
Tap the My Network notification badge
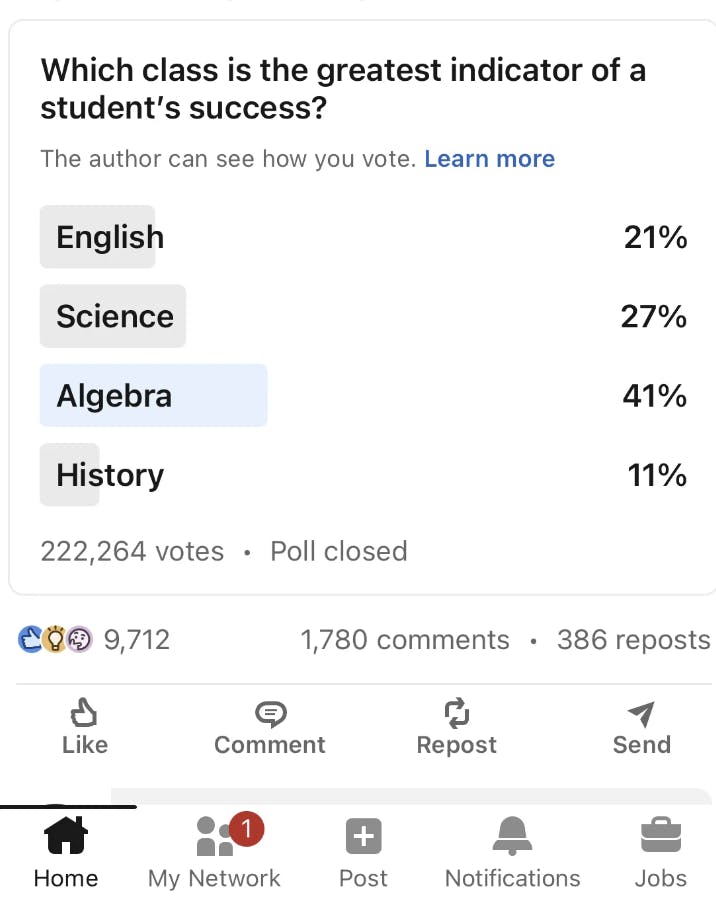click(x=247, y=828)
